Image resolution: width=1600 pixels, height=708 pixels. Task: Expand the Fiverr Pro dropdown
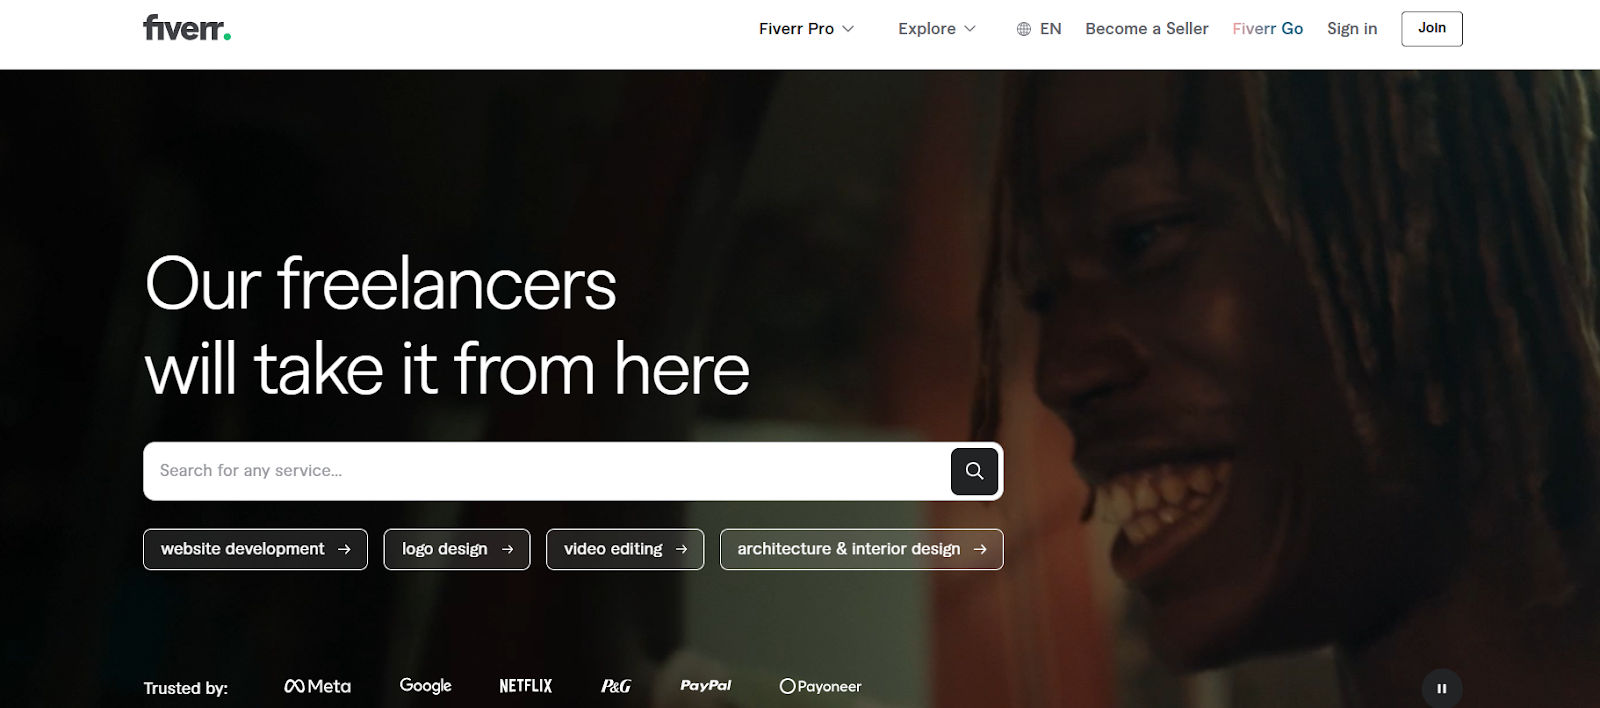806,29
